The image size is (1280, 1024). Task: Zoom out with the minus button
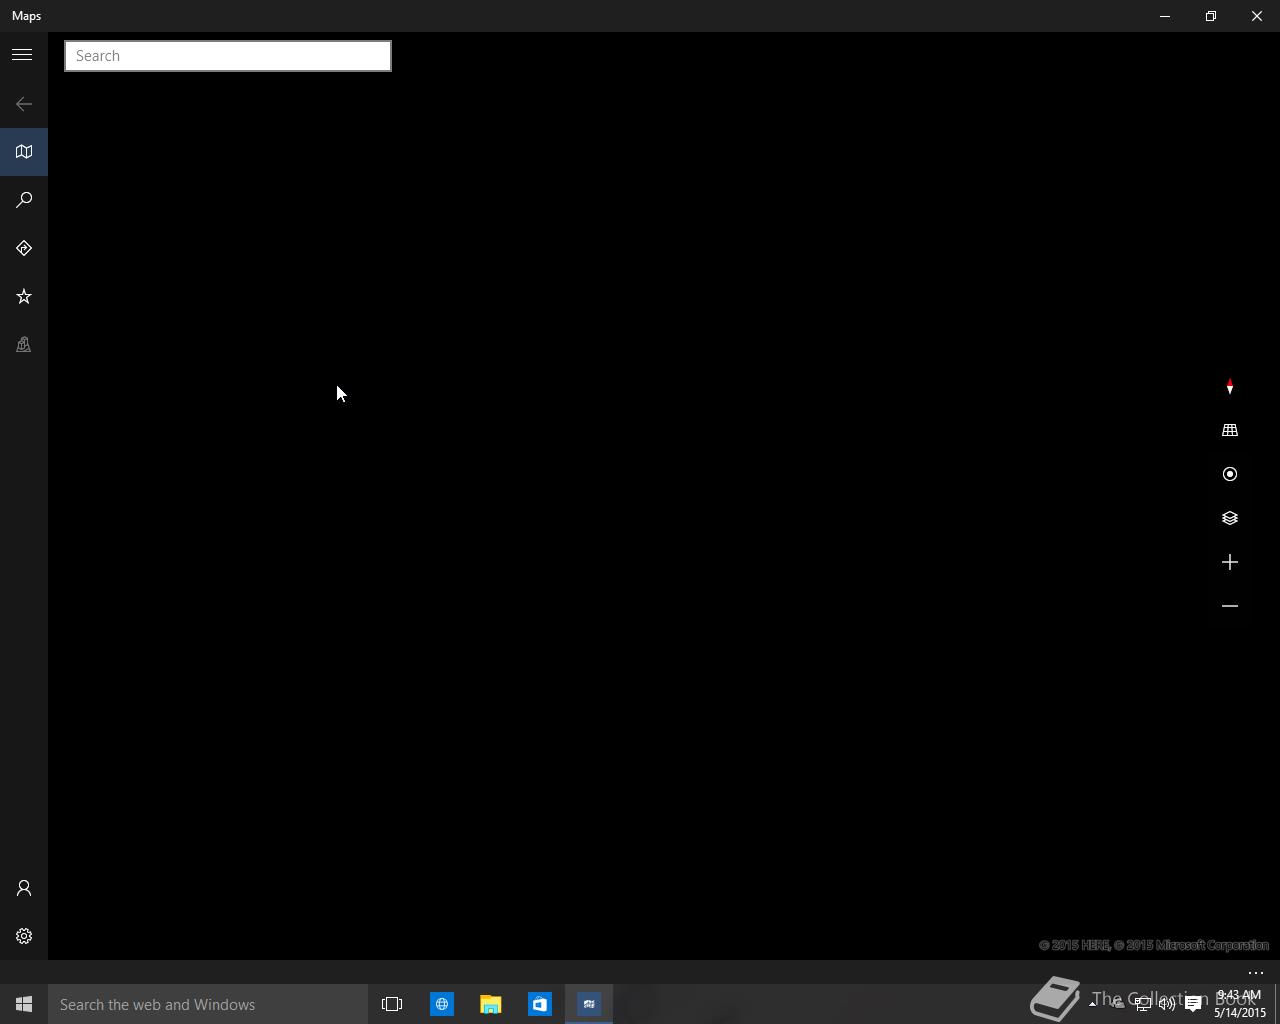1230,606
